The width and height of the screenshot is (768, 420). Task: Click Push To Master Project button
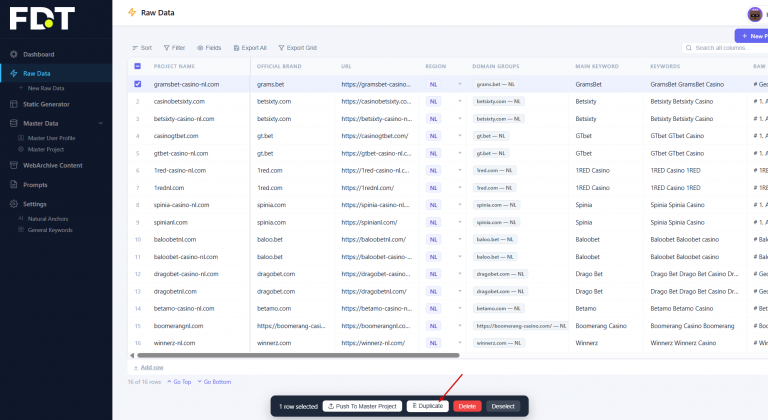click(362, 406)
